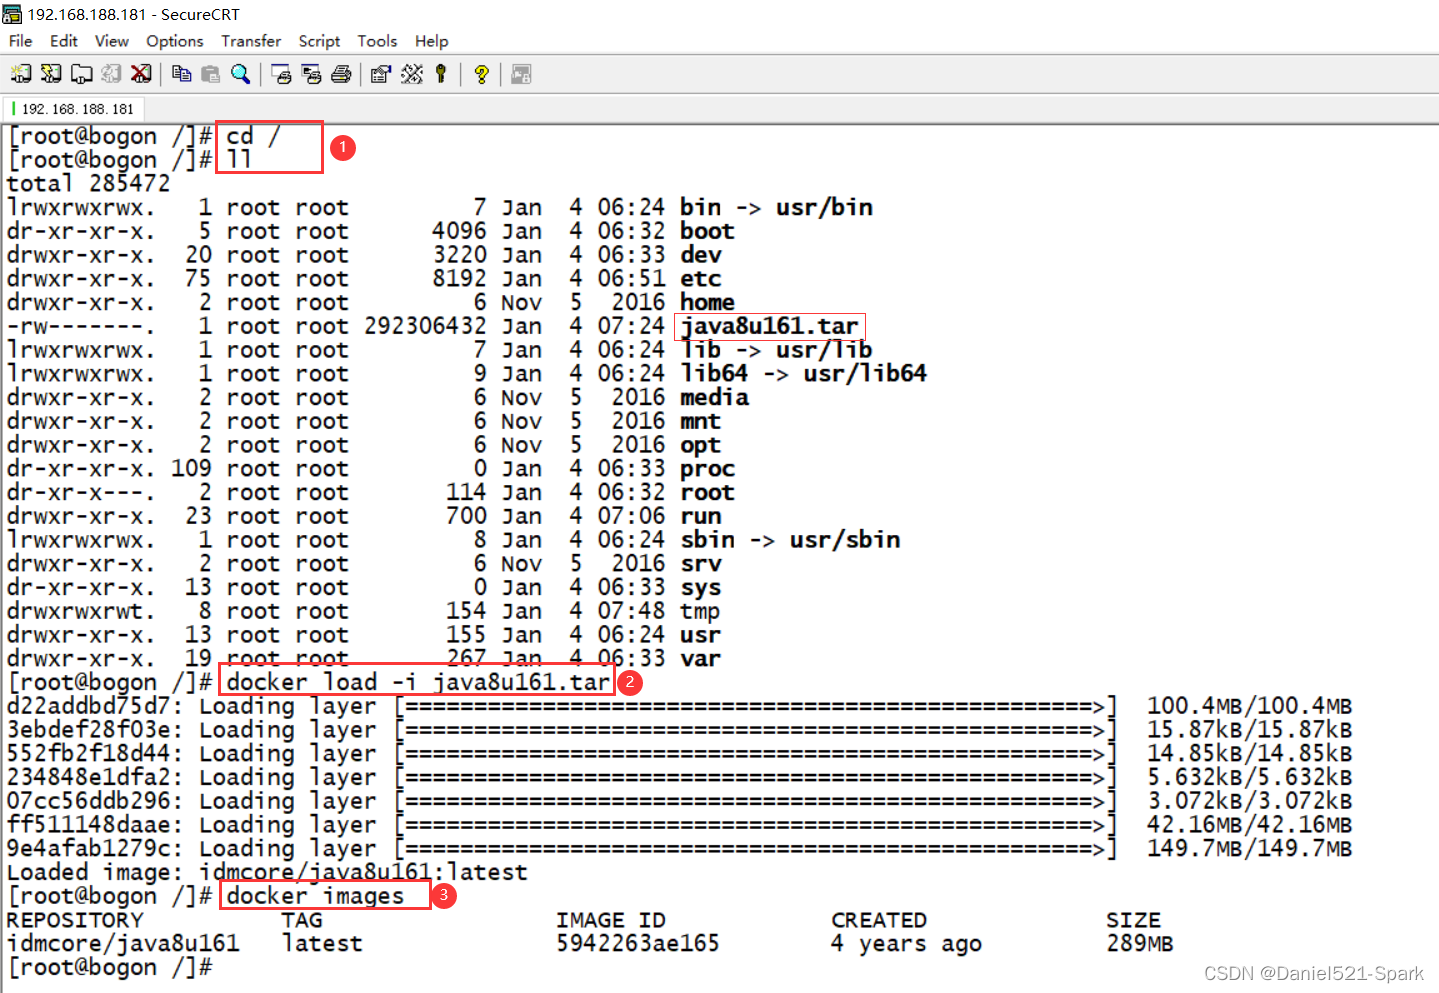Select the 192.168.188.181 session tab
The width and height of the screenshot is (1439, 993).
pyautogui.click(x=76, y=109)
